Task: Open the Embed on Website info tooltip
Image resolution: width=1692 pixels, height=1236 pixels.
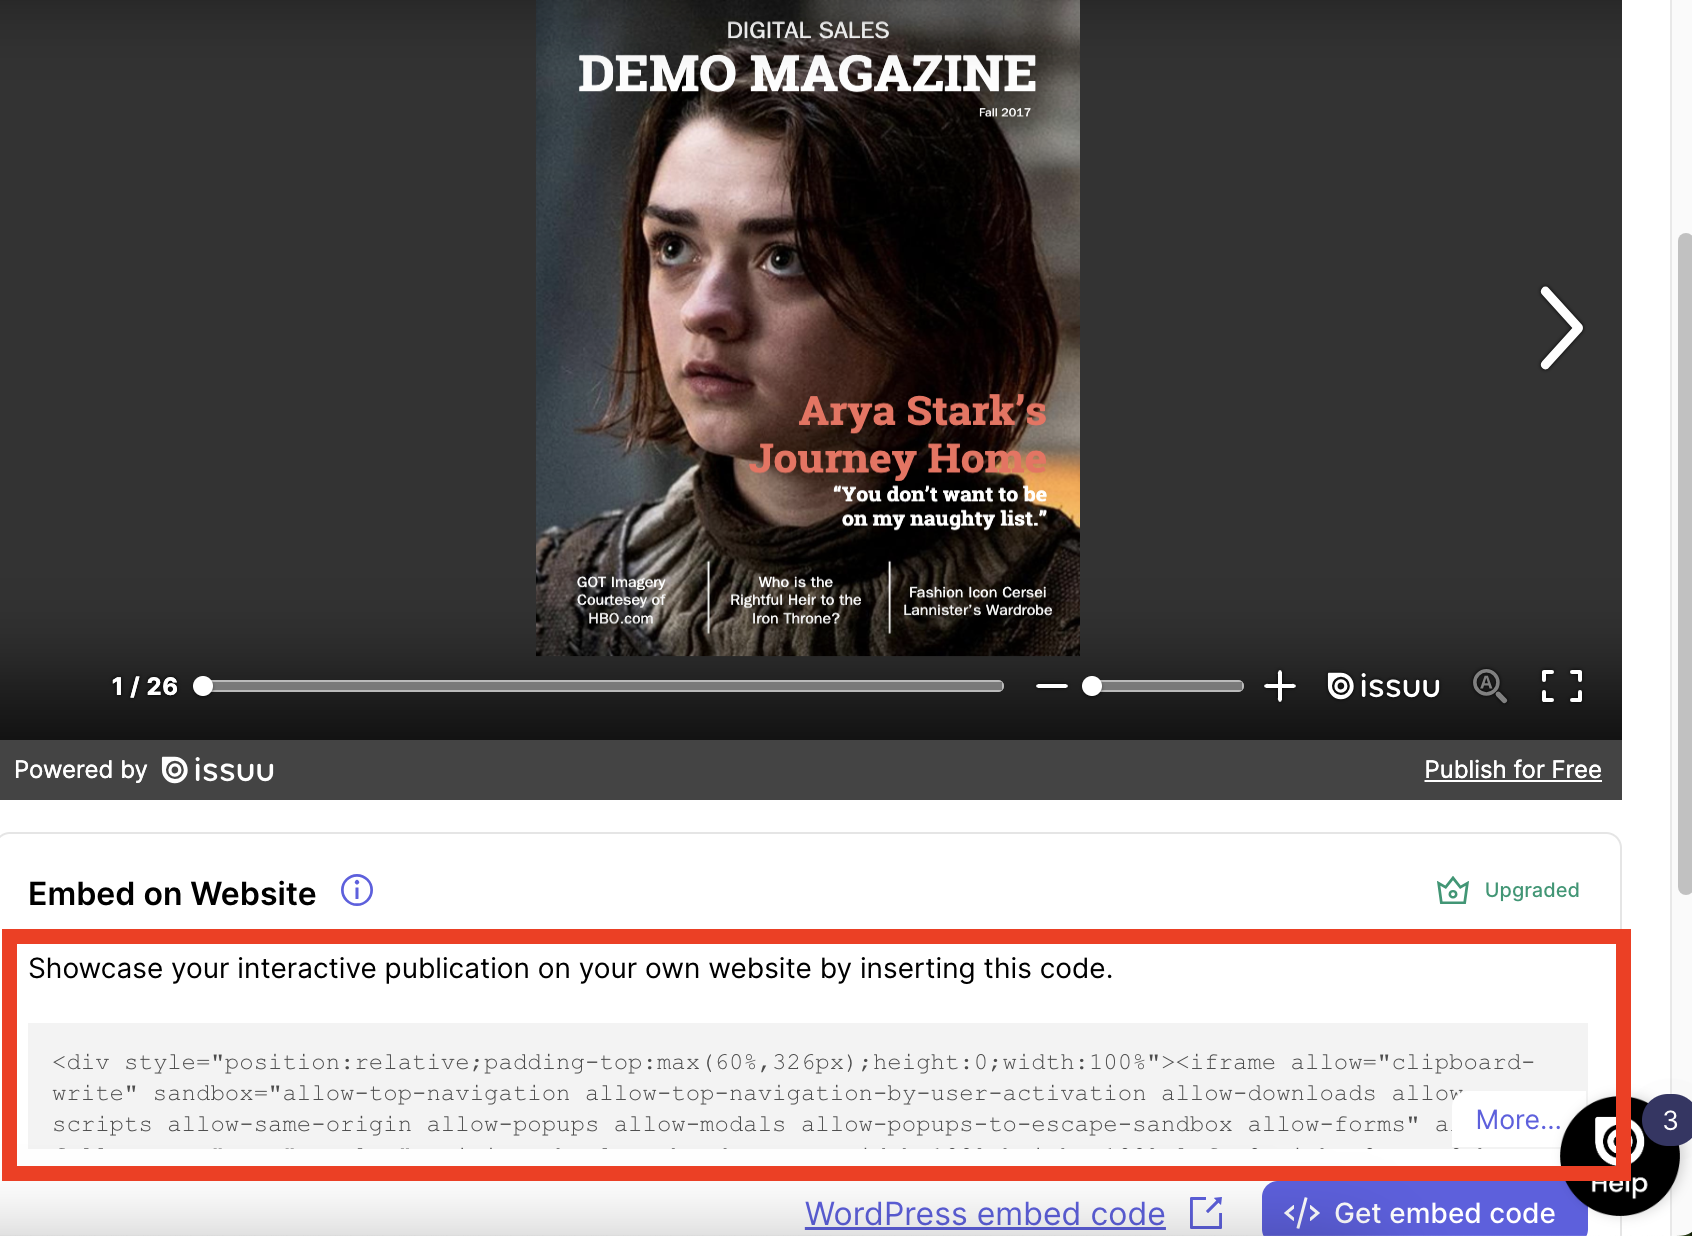Action: [356, 890]
